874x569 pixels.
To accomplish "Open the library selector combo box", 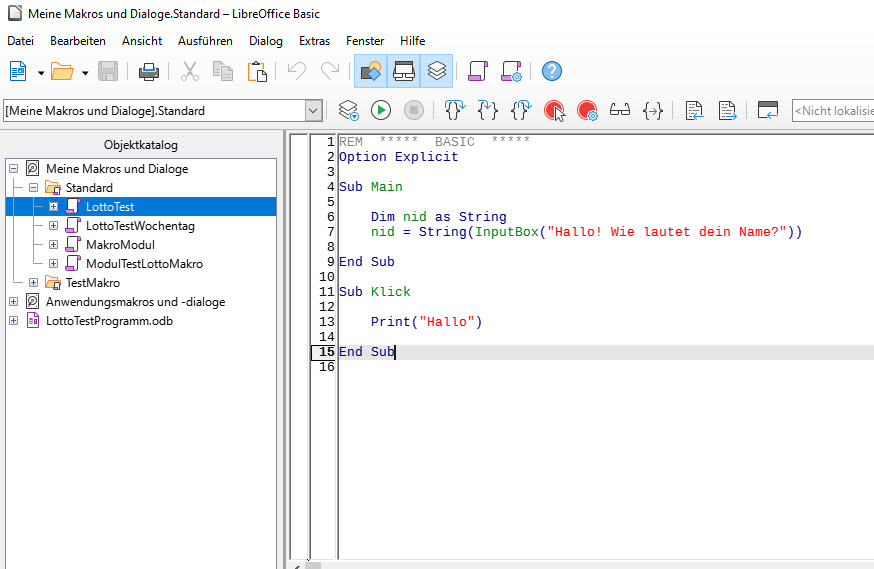I will coord(163,110).
